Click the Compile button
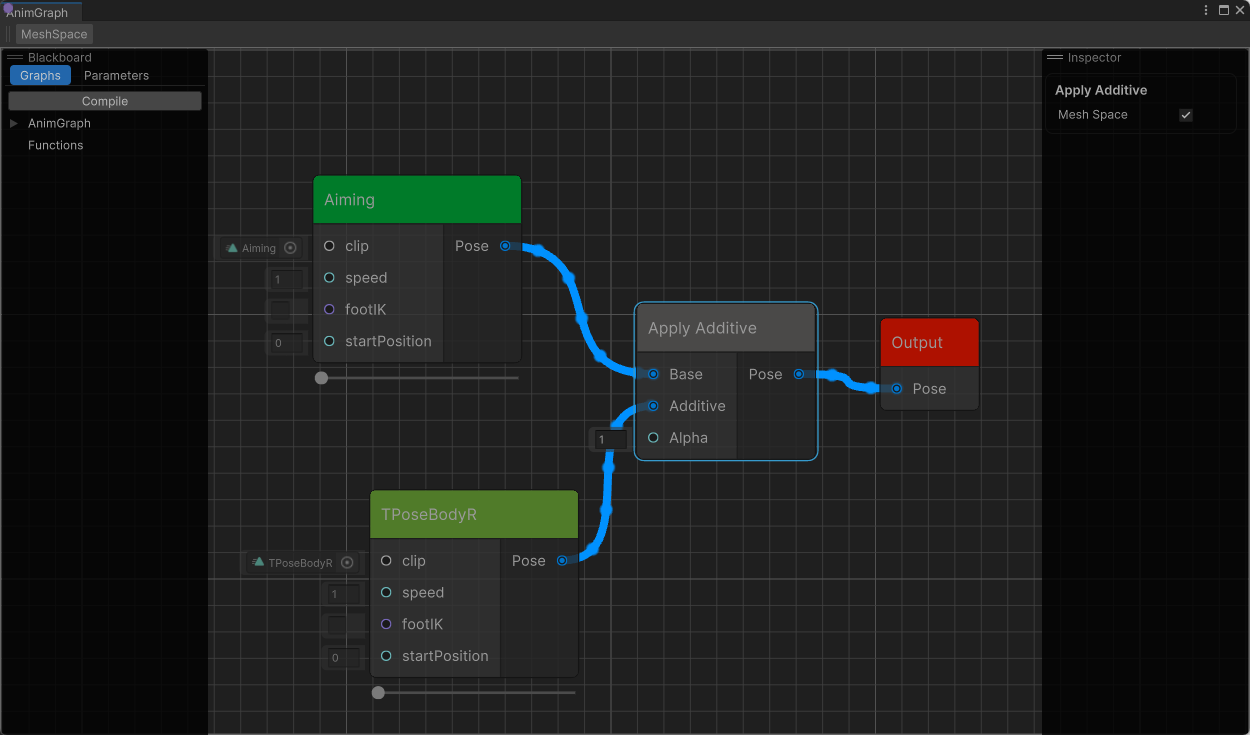1250x735 pixels. coord(105,101)
